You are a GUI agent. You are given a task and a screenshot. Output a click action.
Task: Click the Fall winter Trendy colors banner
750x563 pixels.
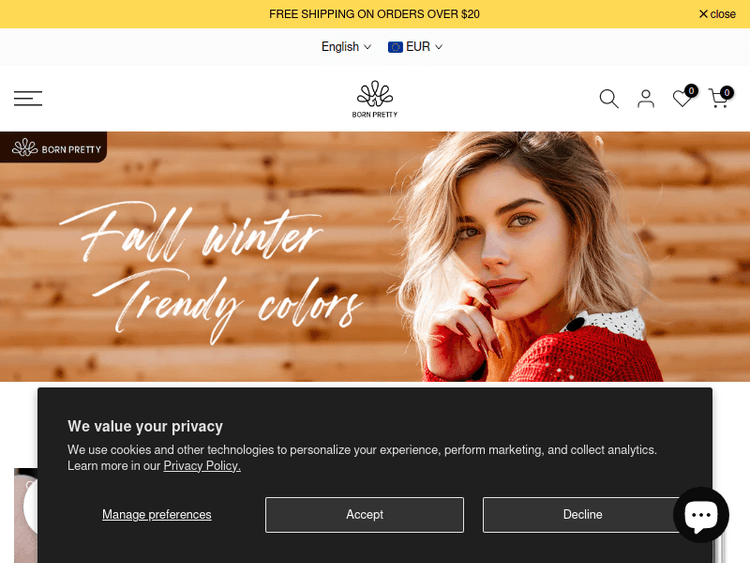375,257
